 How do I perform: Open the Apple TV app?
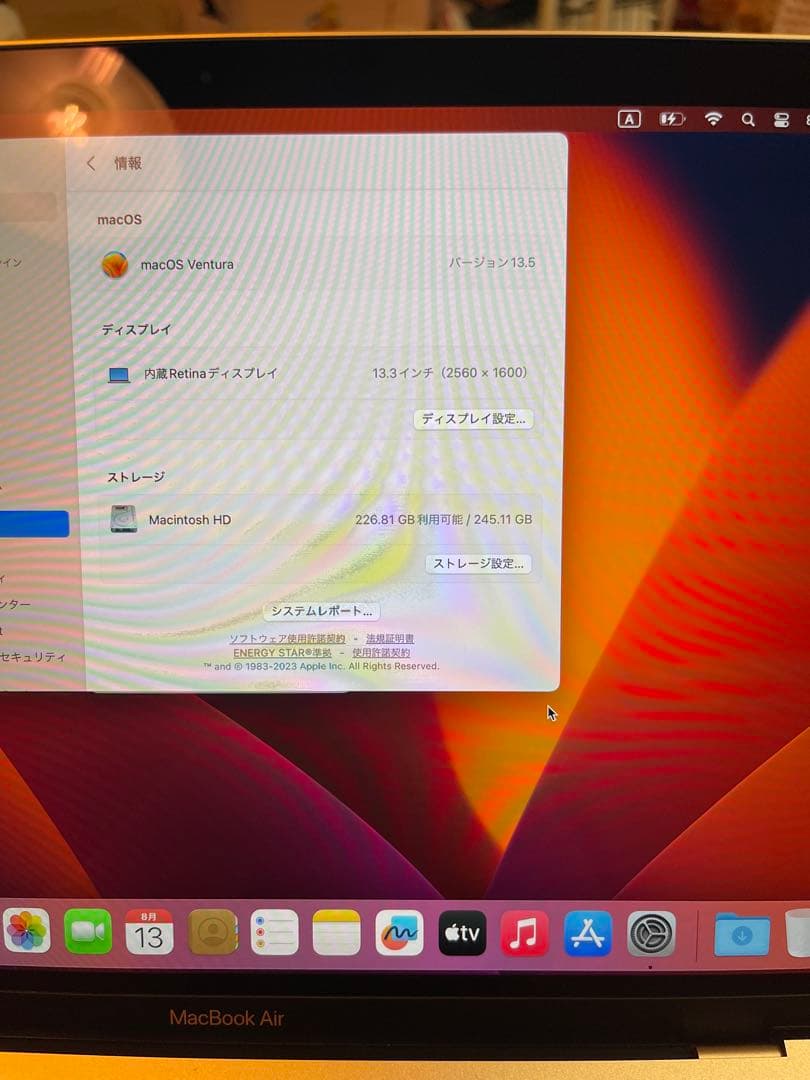pyautogui.click(x=462, y=934)
